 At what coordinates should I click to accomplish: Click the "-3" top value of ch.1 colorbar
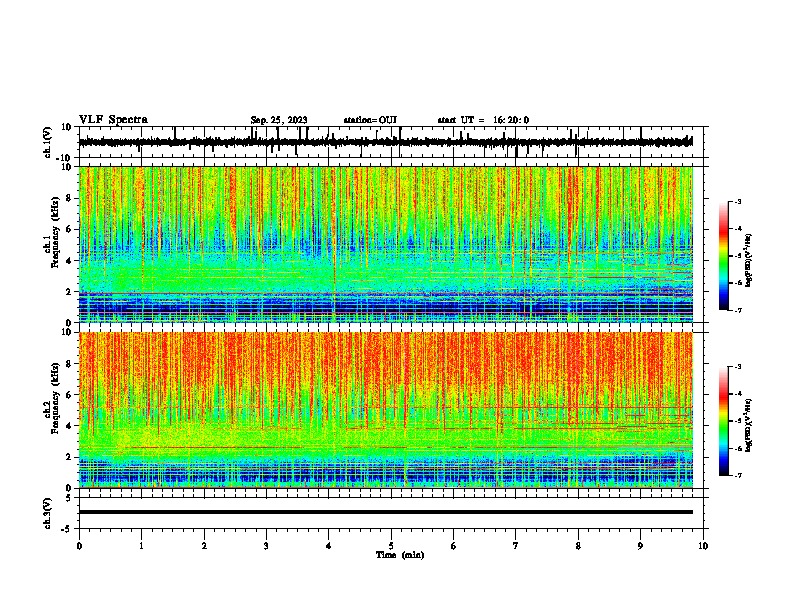[737, 202]
